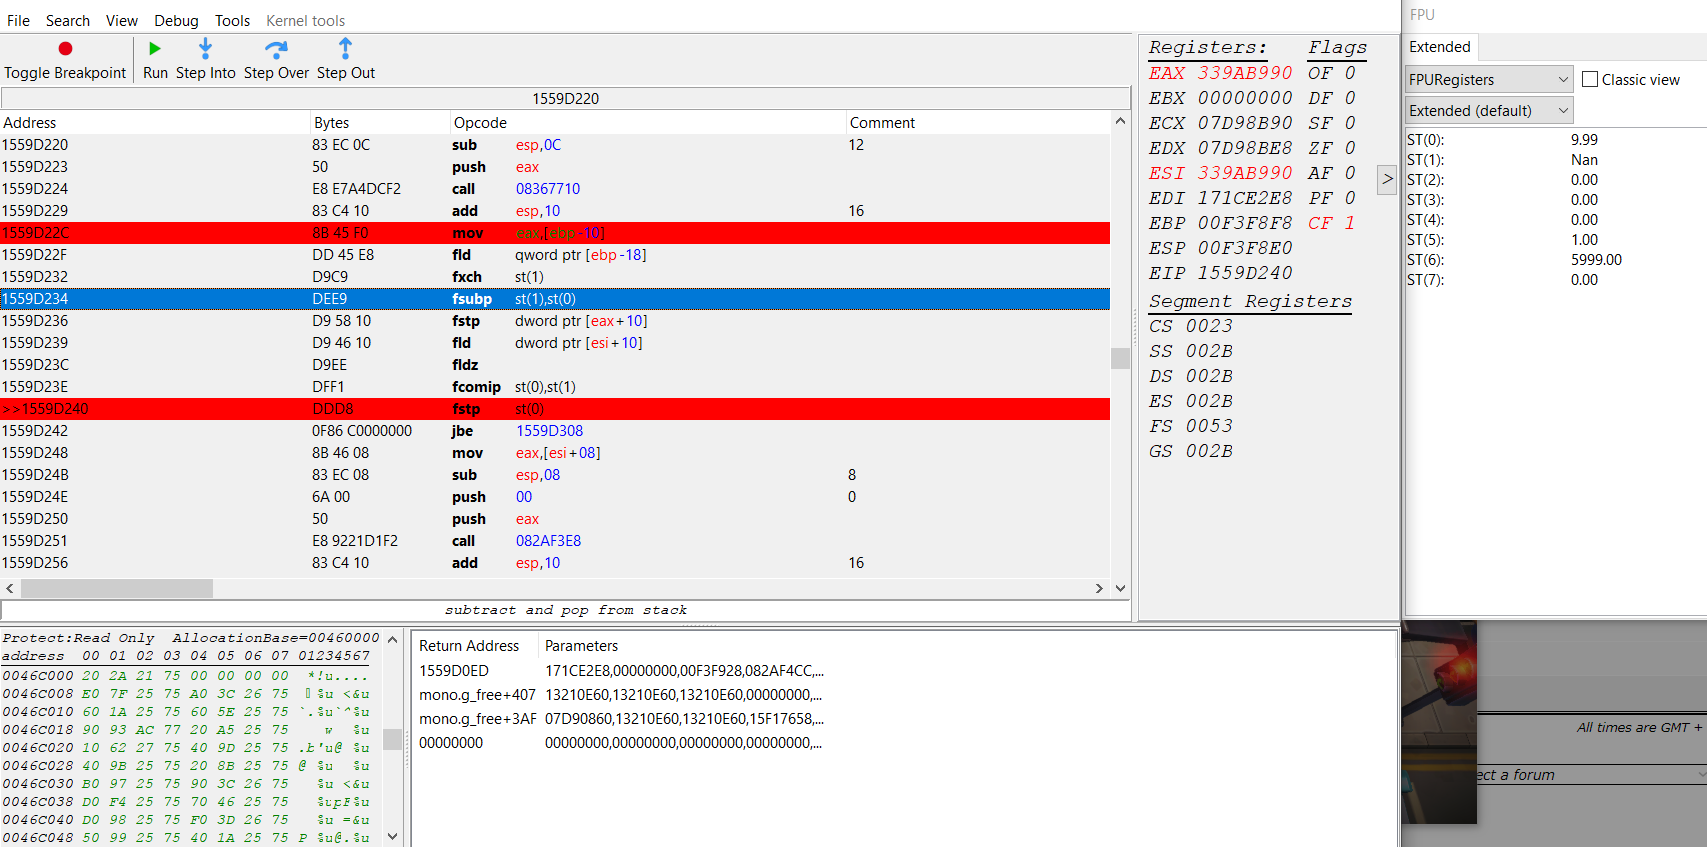Click the red Toggle Breakpoint icon
The height and width of the screenshot is (847, 1707).
pos(65,49)
